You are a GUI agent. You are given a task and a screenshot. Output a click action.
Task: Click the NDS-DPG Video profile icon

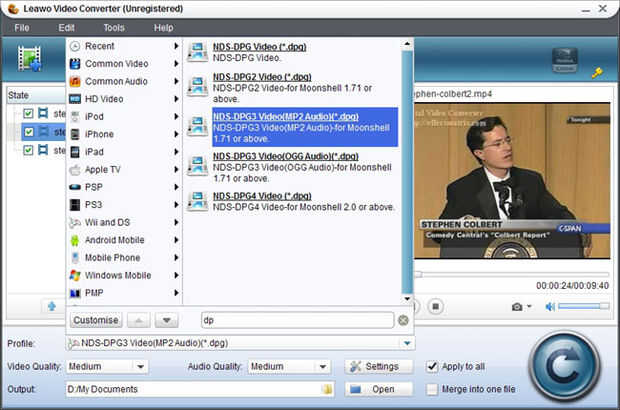197,52
